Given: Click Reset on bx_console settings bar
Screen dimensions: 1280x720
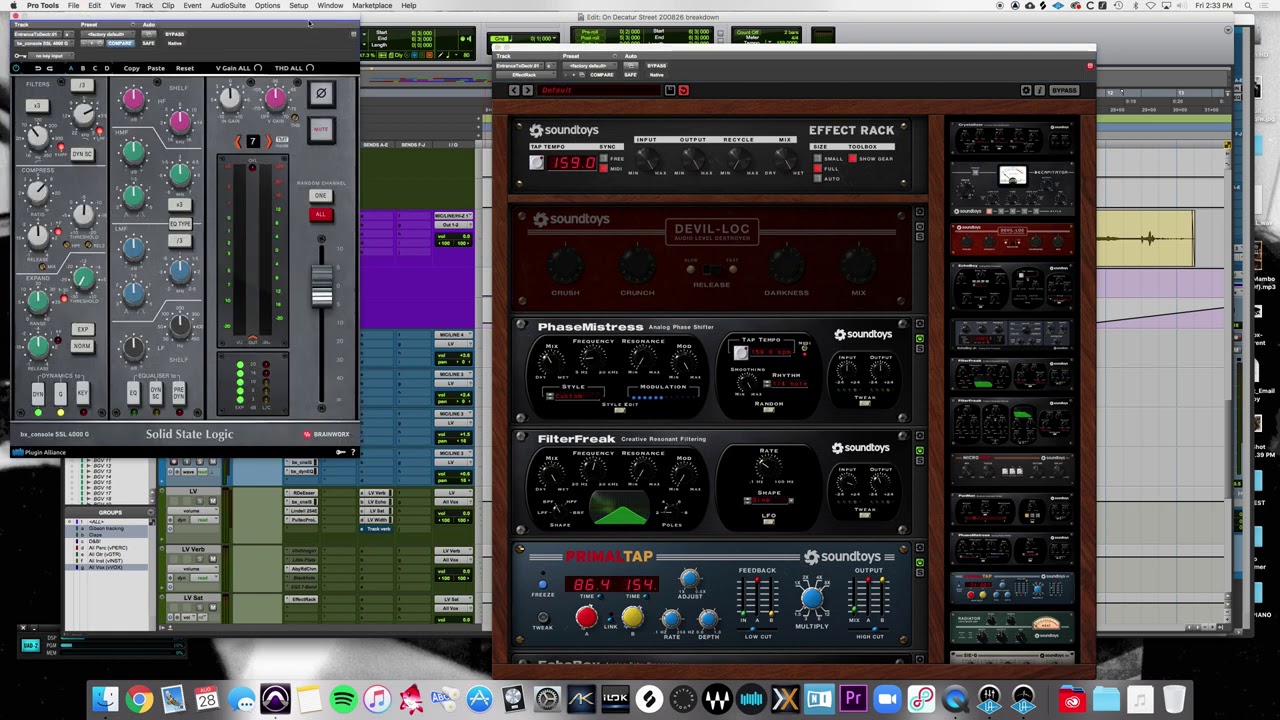Looking at the screenshot, I should pyautogui.click(x=185, y=68).
